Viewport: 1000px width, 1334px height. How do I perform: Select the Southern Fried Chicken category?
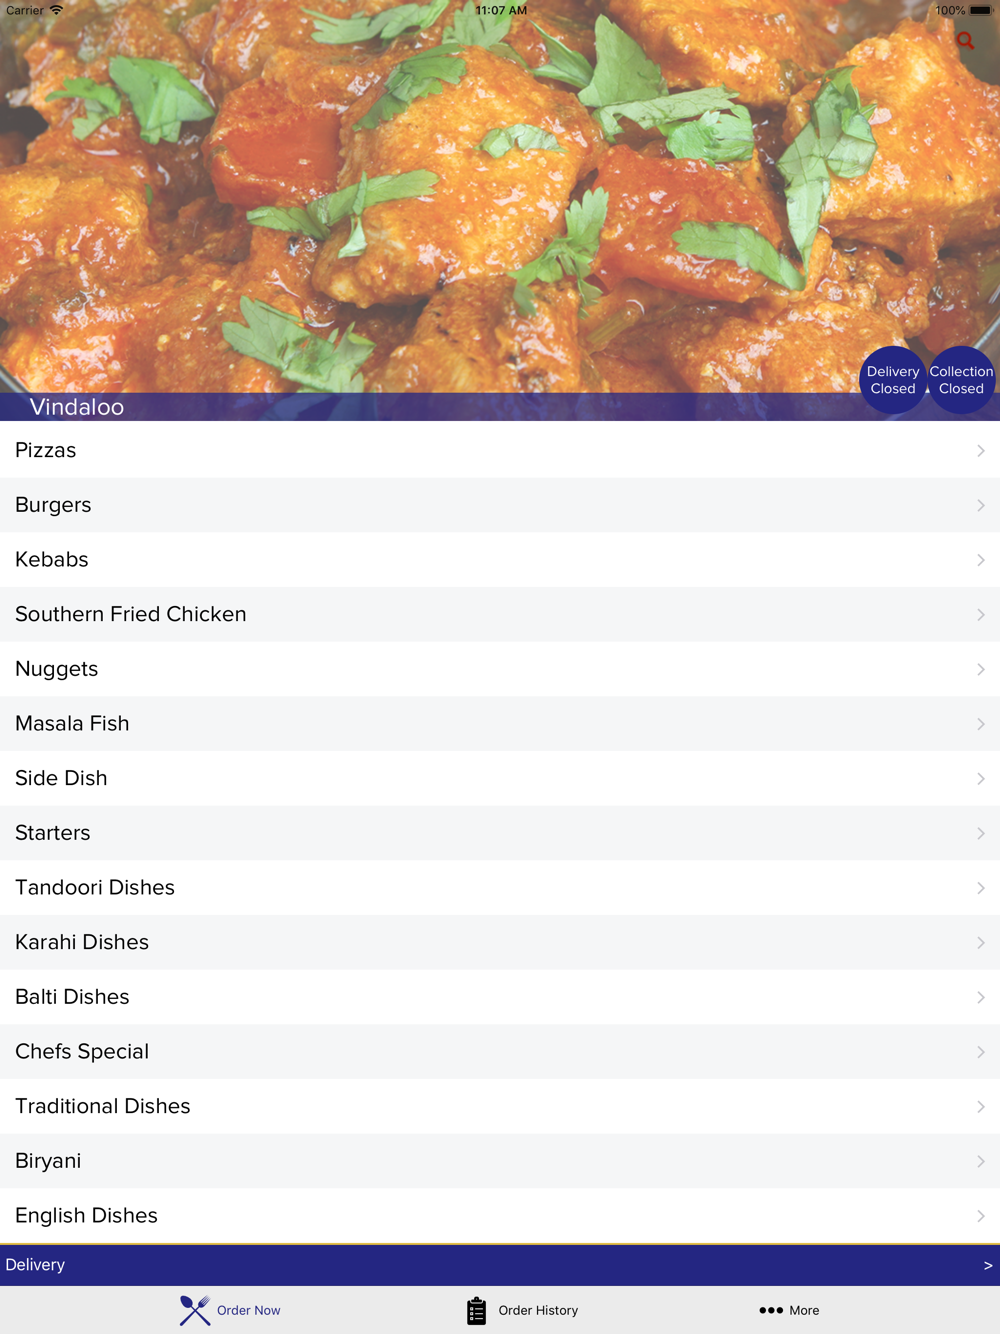pos(500,615)
